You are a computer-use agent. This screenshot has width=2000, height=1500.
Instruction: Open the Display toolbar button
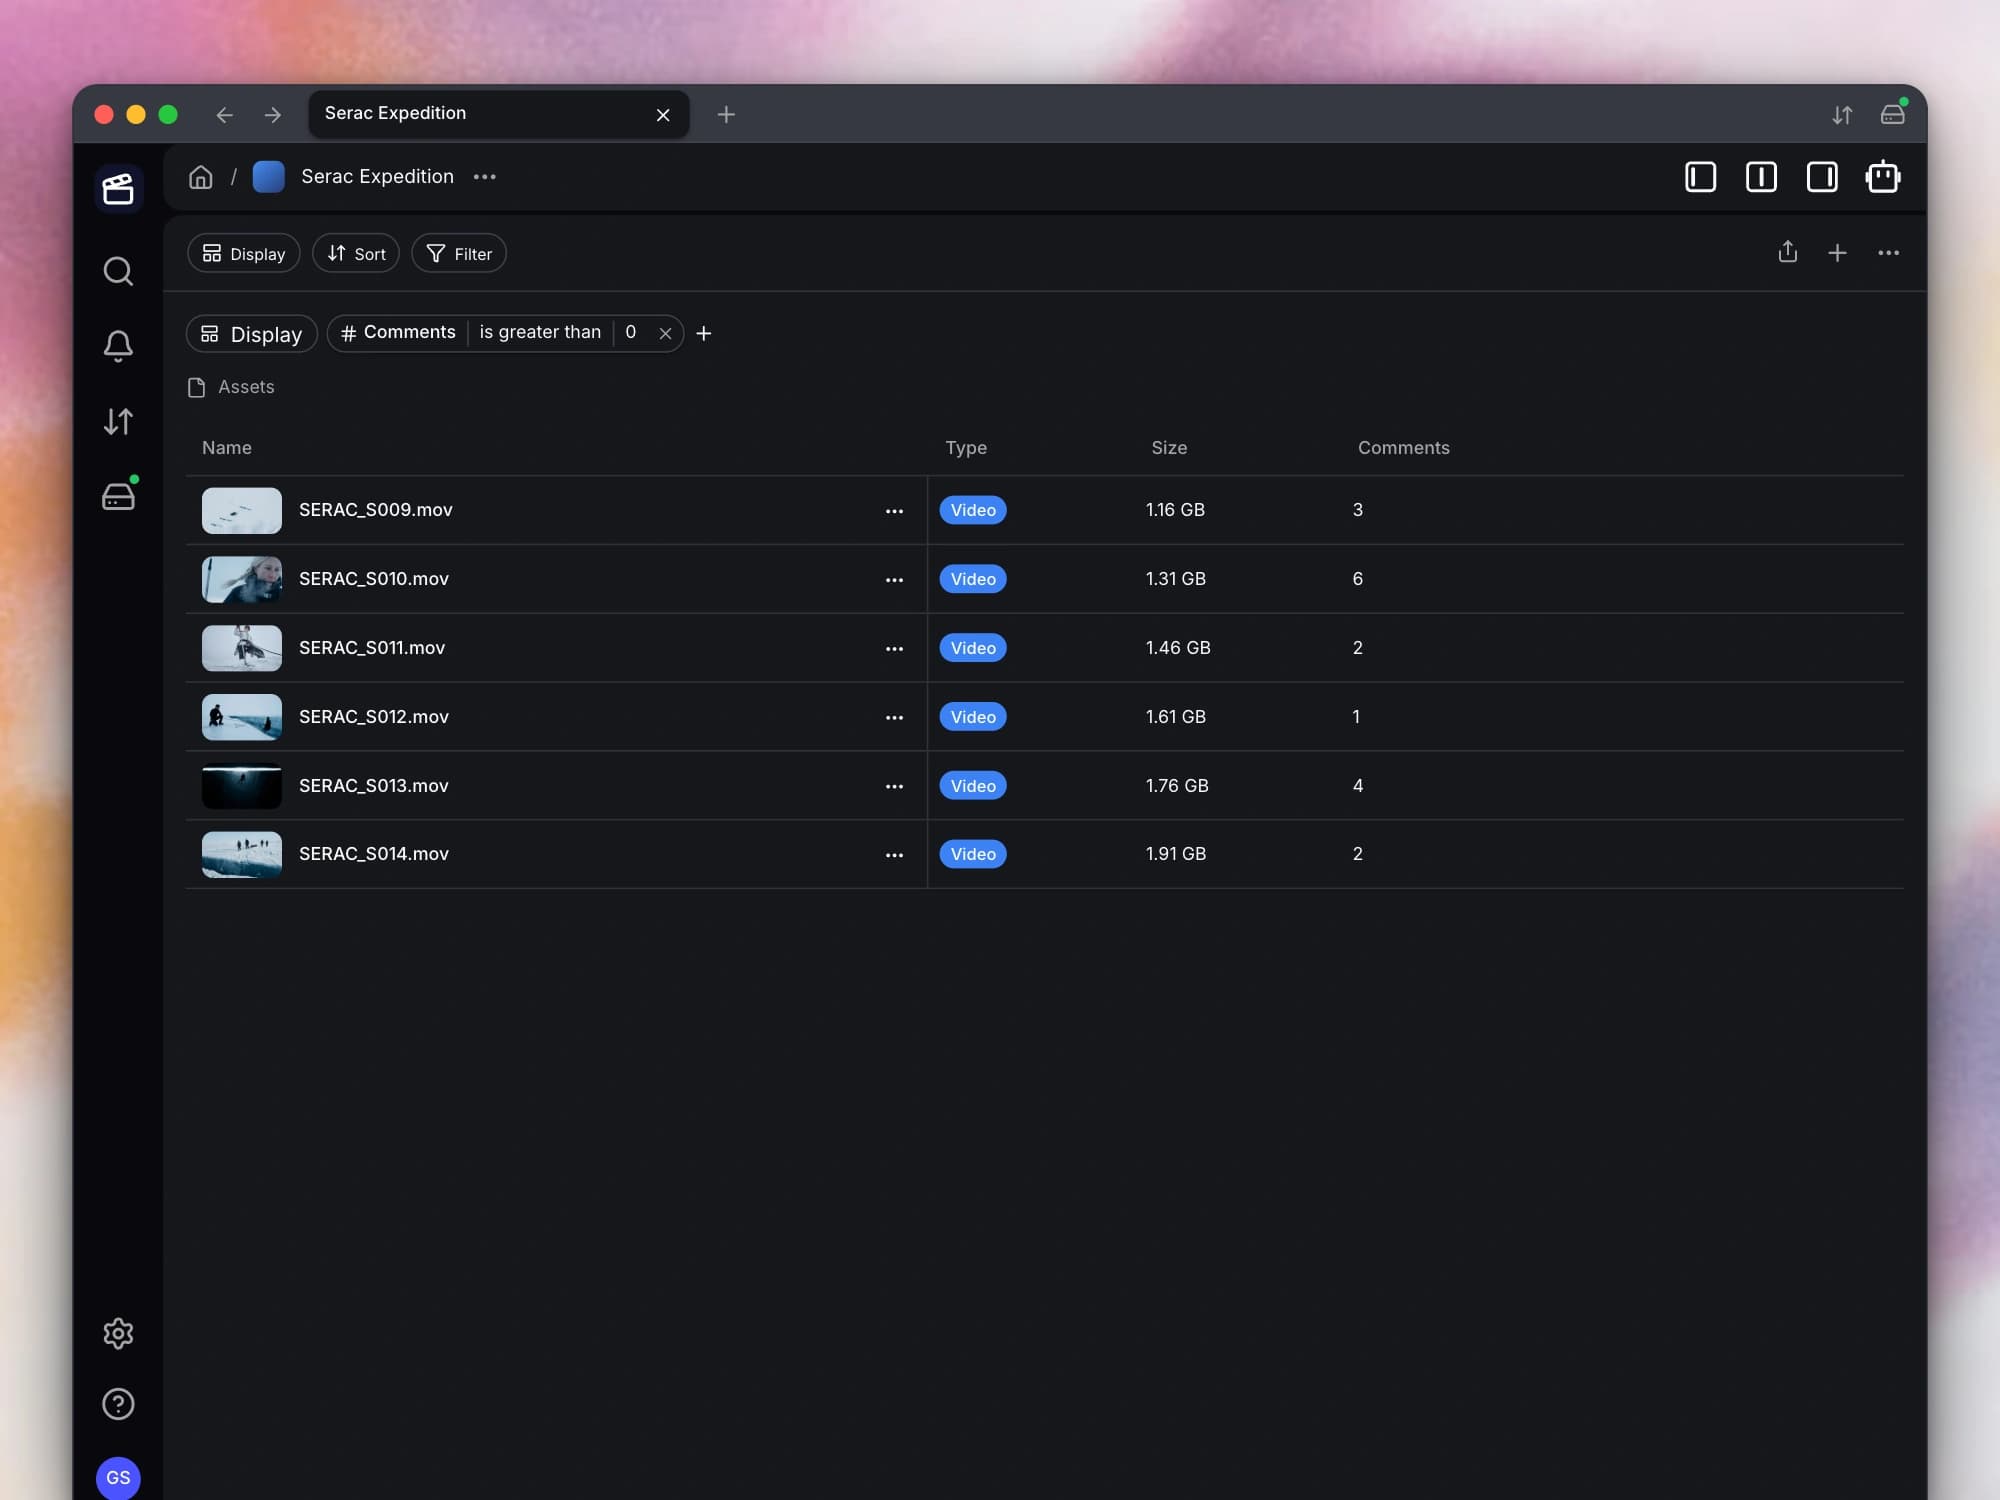[243, 254]
